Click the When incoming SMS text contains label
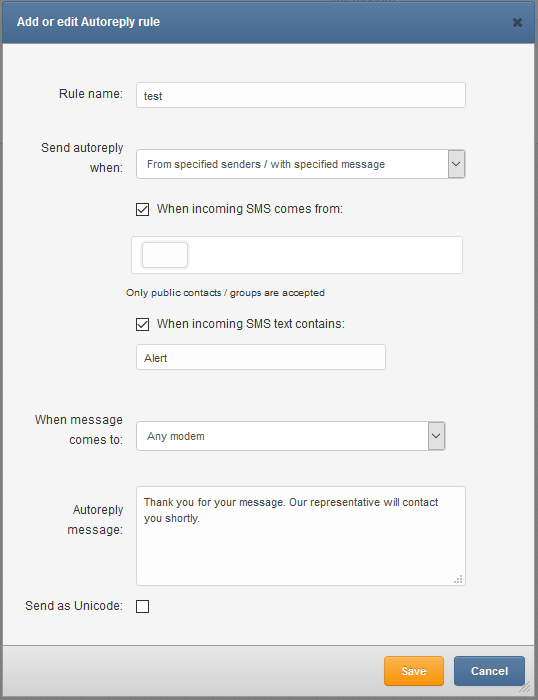Image resolution: width=538 pixels, height=700 pixels. tap(250, 324)
